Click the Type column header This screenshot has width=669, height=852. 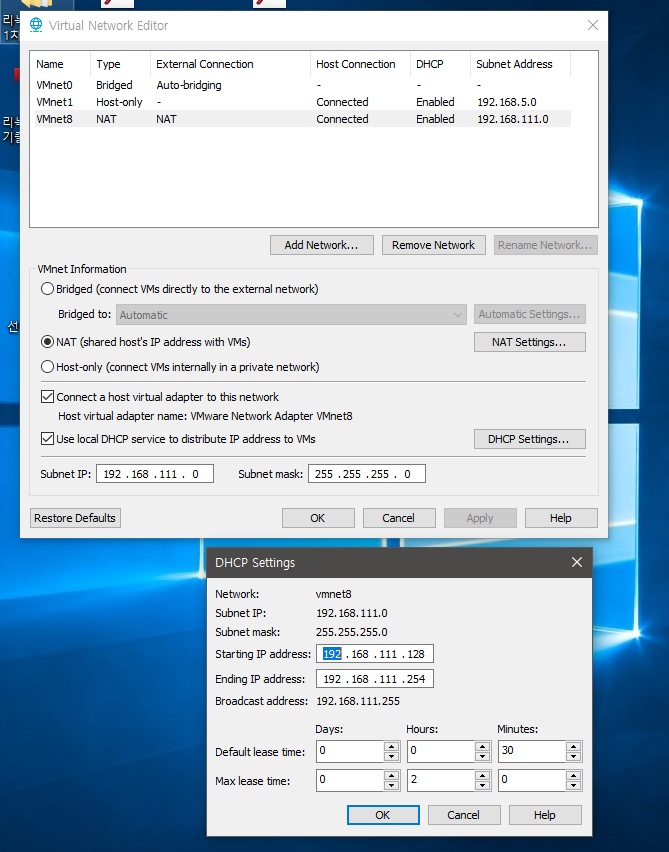click(x=120, y=64)
